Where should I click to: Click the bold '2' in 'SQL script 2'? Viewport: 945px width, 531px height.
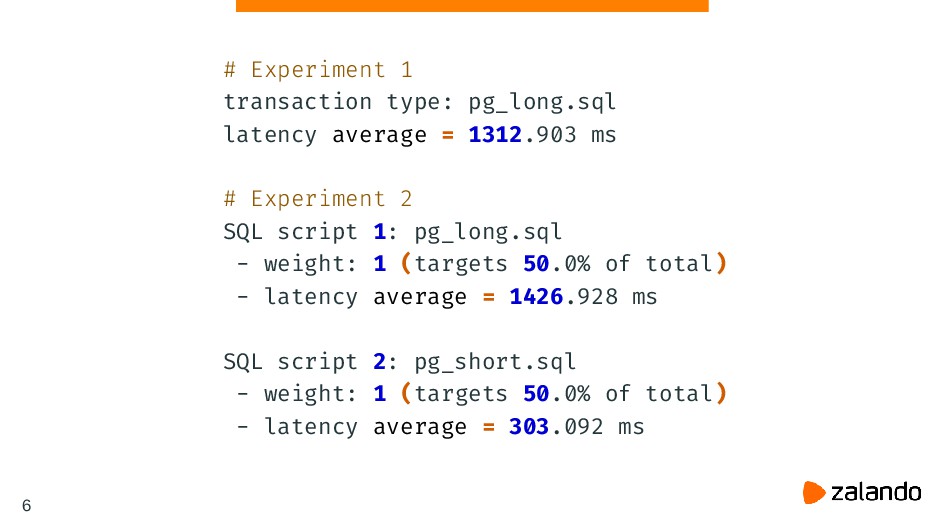[380, 361]
